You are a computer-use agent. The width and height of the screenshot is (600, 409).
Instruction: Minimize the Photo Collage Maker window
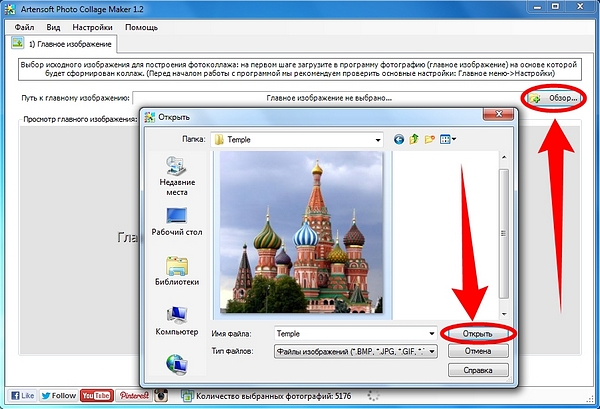537,6
